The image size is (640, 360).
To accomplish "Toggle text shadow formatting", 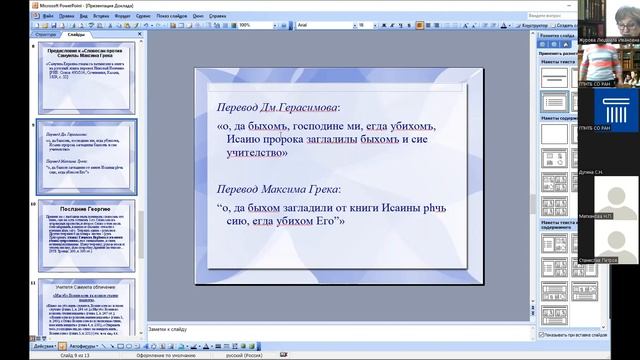I will (409, 25).
